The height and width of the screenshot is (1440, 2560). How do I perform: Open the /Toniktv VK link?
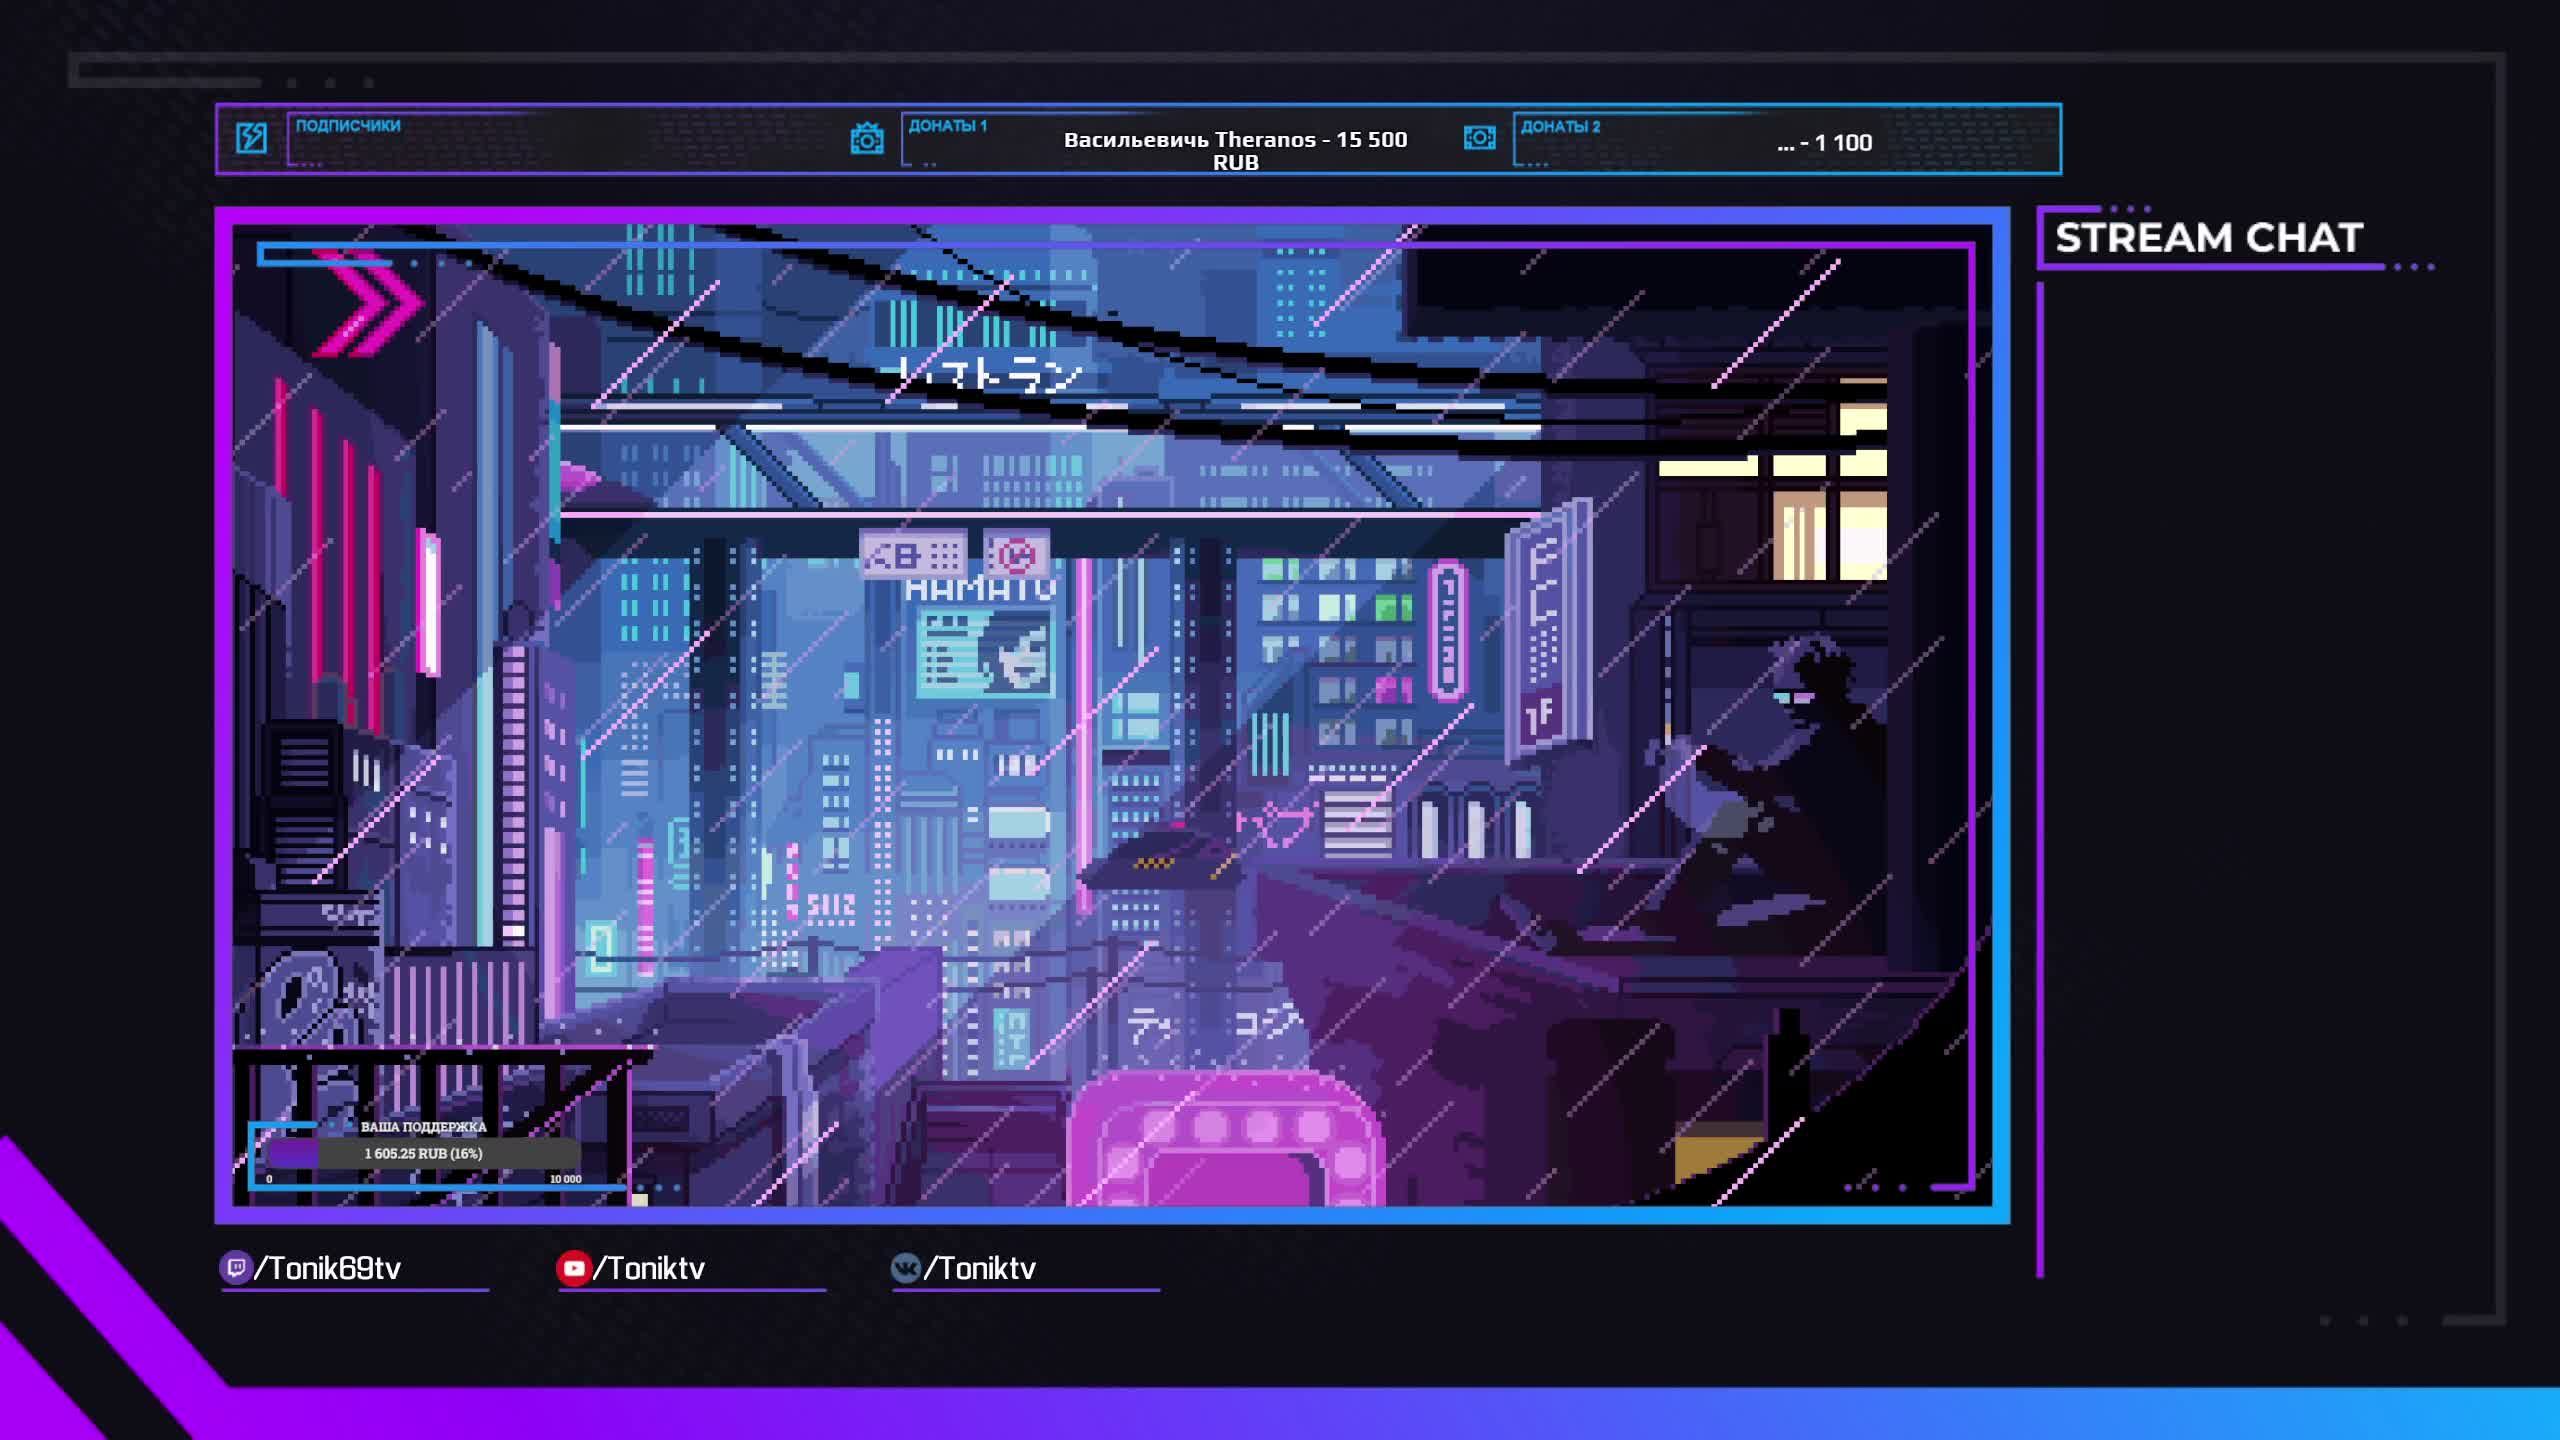pyautogui.click(x=980, y=1269)
